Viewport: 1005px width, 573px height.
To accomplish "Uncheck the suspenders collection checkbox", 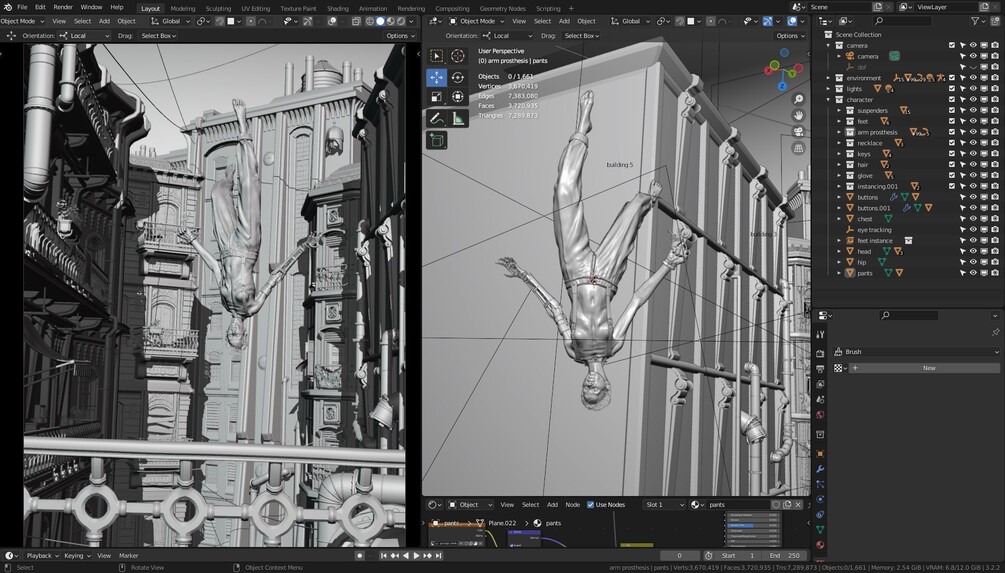I will [x=951, y=110].
